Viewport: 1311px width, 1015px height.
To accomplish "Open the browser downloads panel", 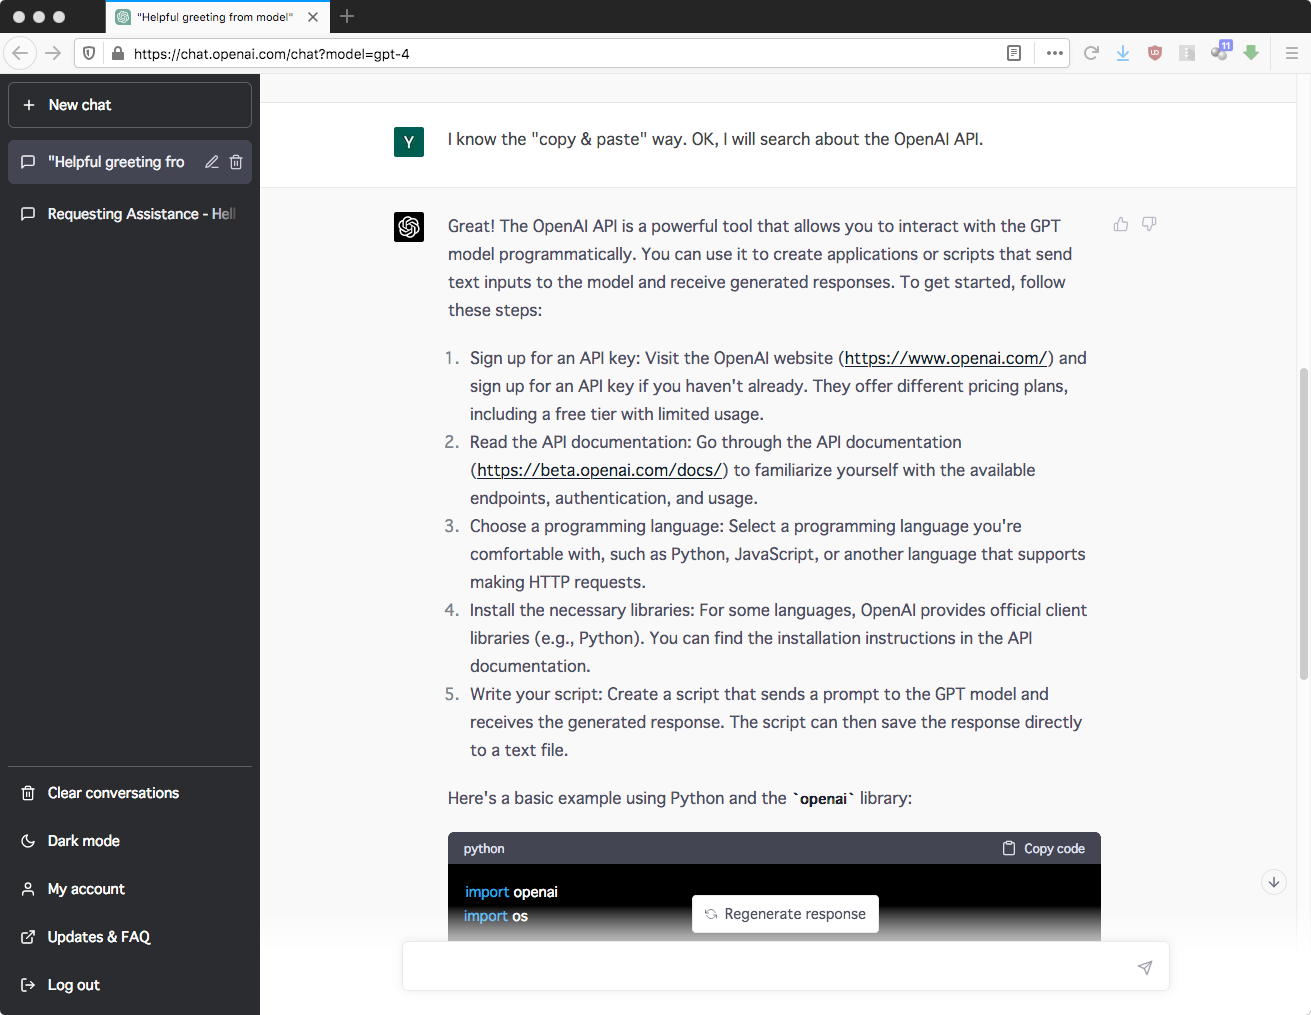I will point(1123,53).
